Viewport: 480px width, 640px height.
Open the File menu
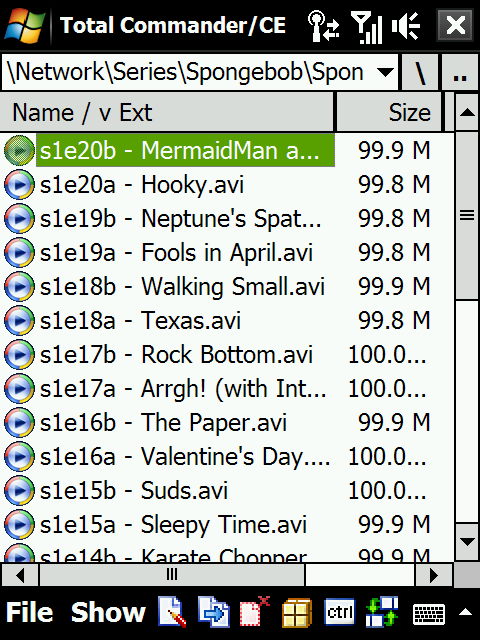(29, 613)
